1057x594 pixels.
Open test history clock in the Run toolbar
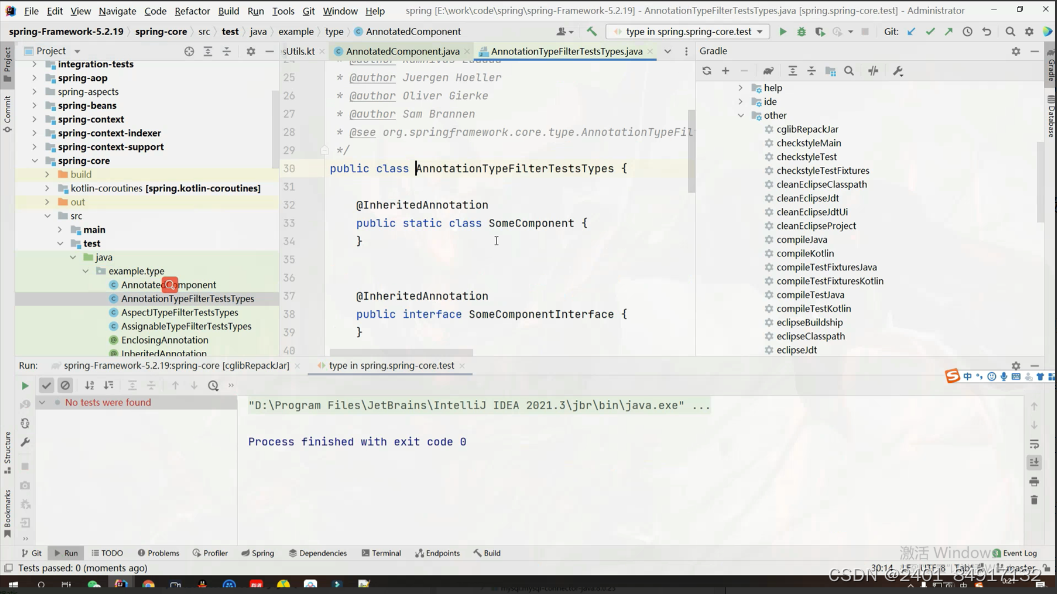[213, 386]
